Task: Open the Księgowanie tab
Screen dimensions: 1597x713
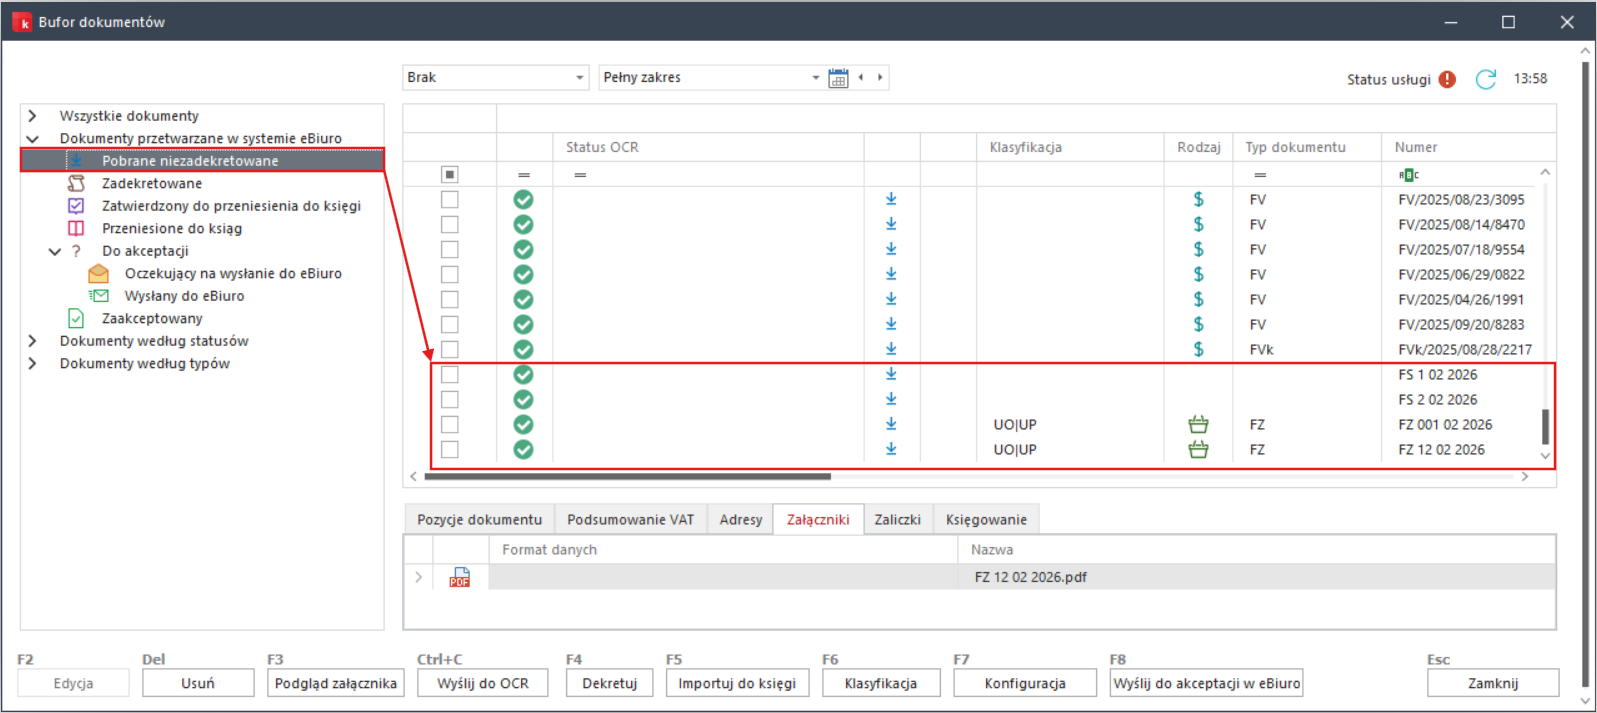Action: pos(985,519)
